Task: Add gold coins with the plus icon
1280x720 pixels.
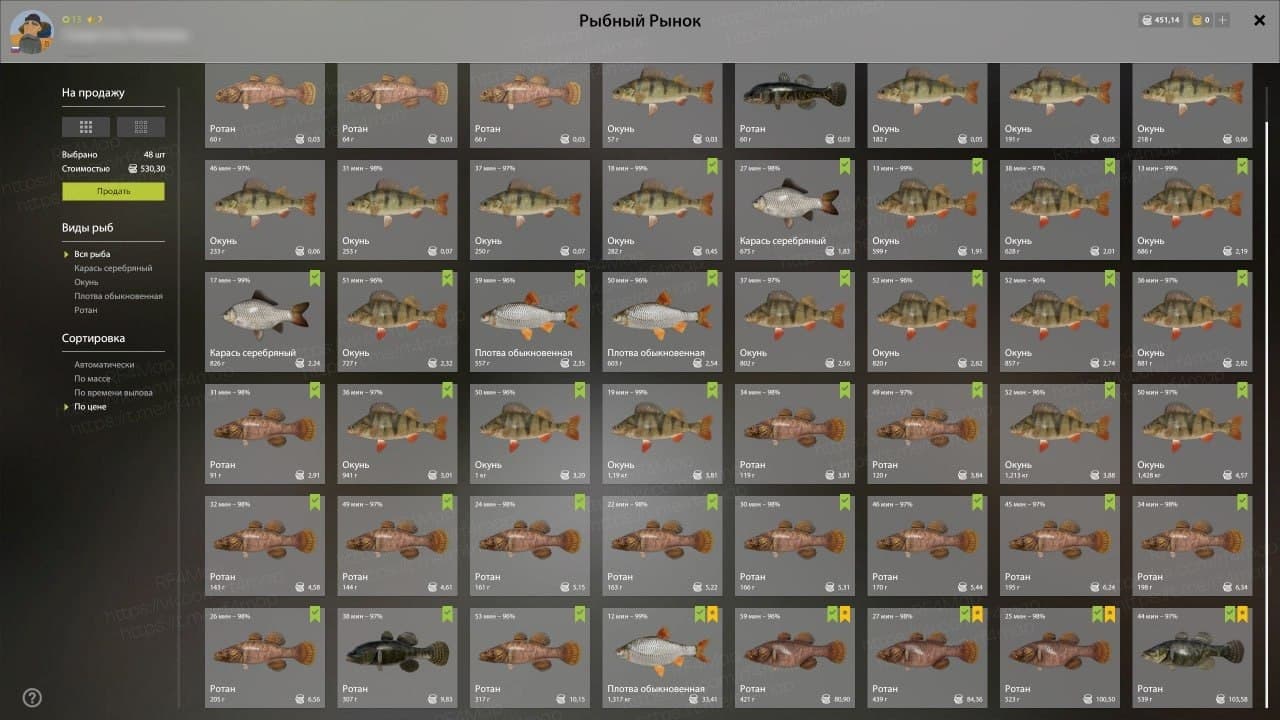Action: [1223, 20]
